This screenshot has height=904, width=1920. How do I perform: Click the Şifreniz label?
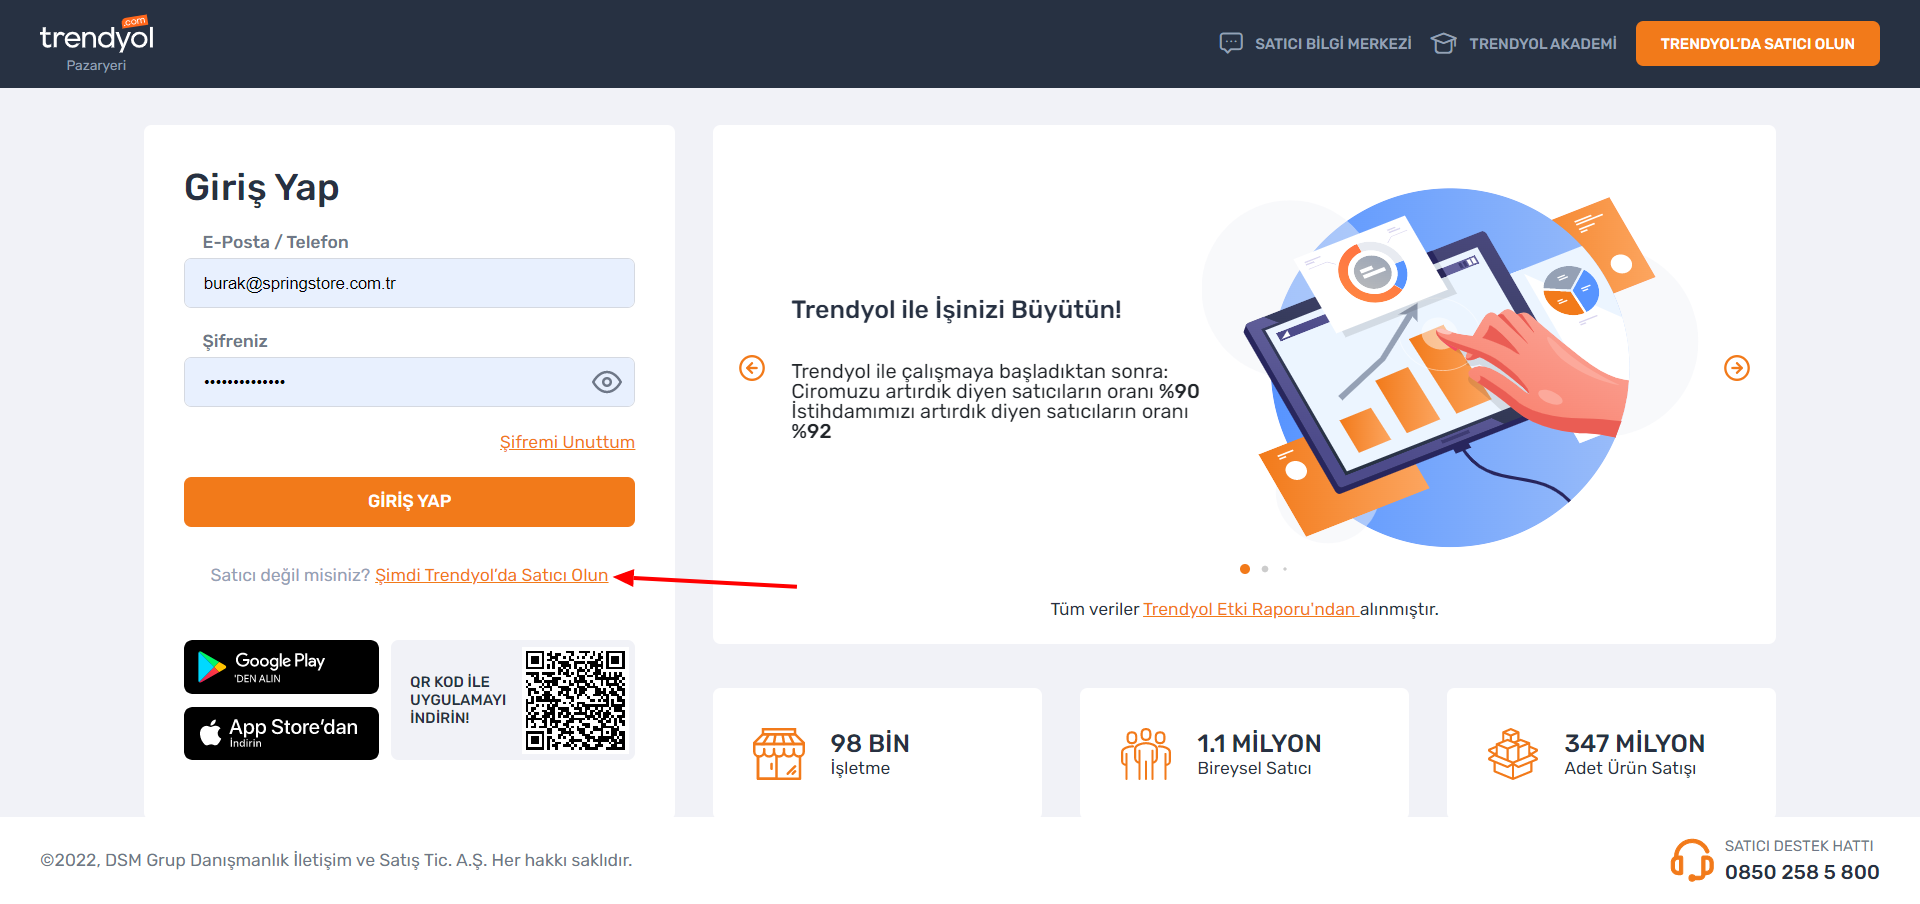[235, 341]
